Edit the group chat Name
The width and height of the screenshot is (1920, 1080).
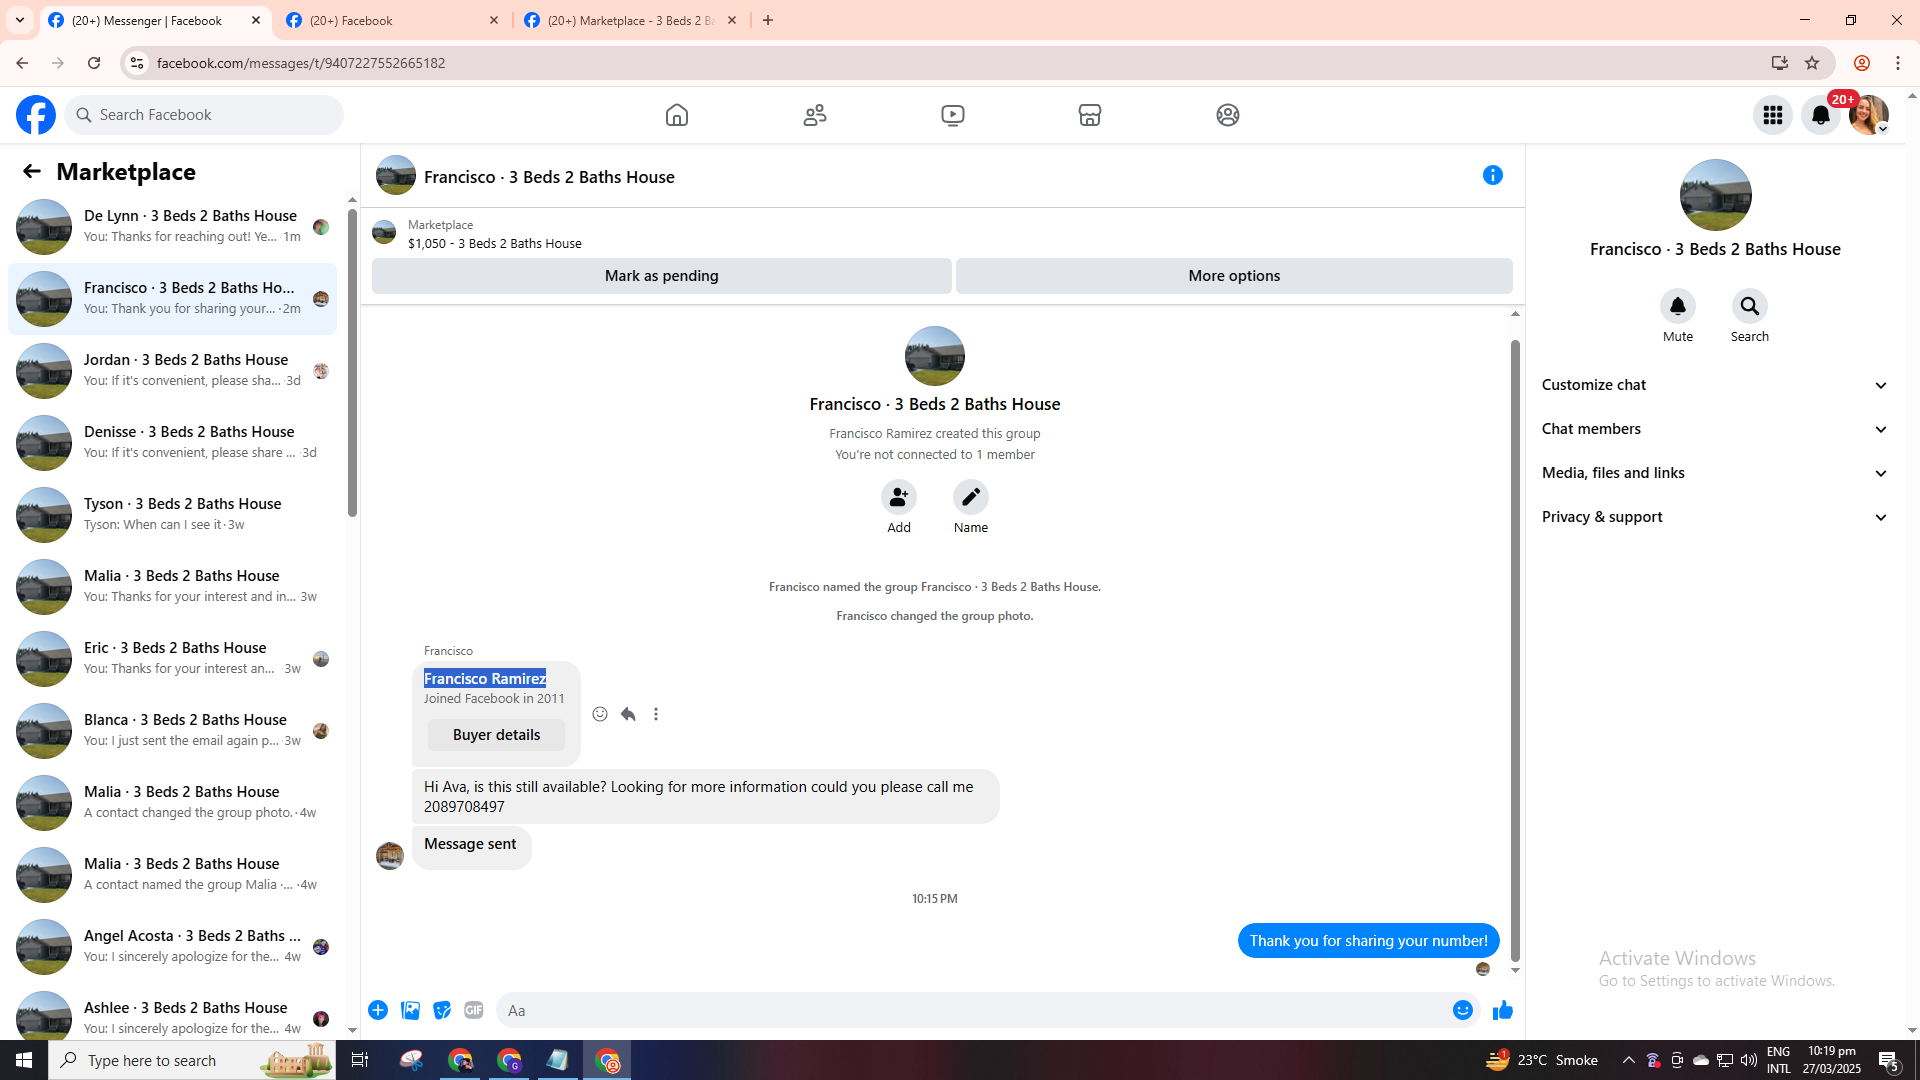click(x=971, y=497)
